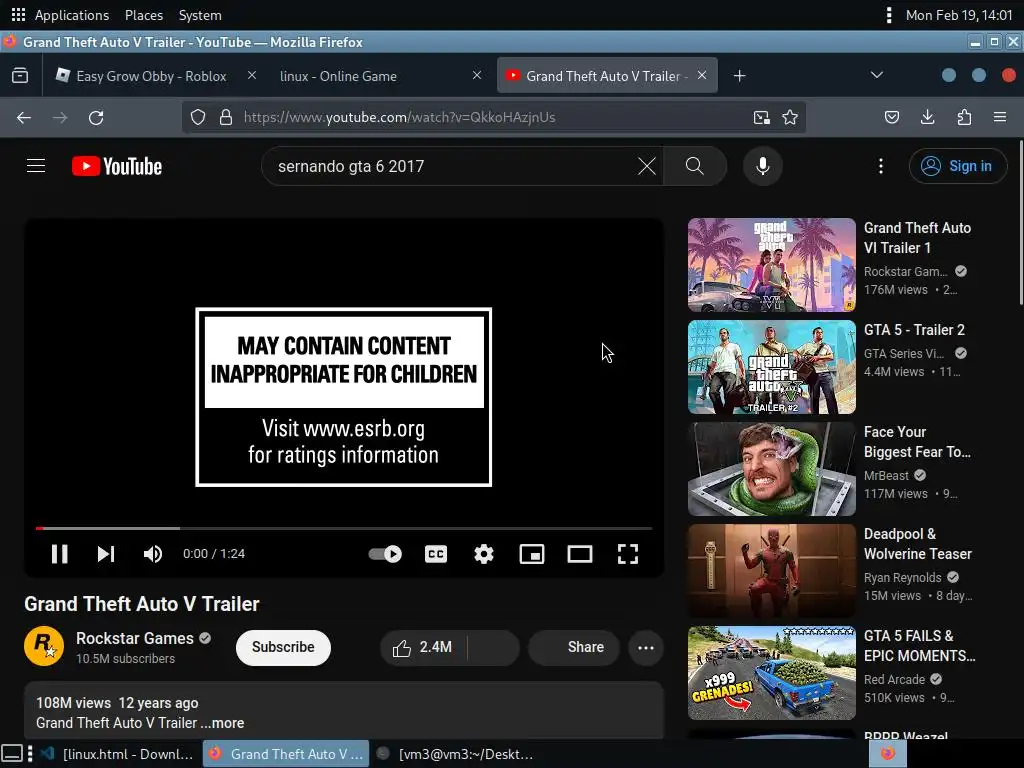Bookmark this page with star
This screenshot has height=768, width=1024.
coord(790,118)
